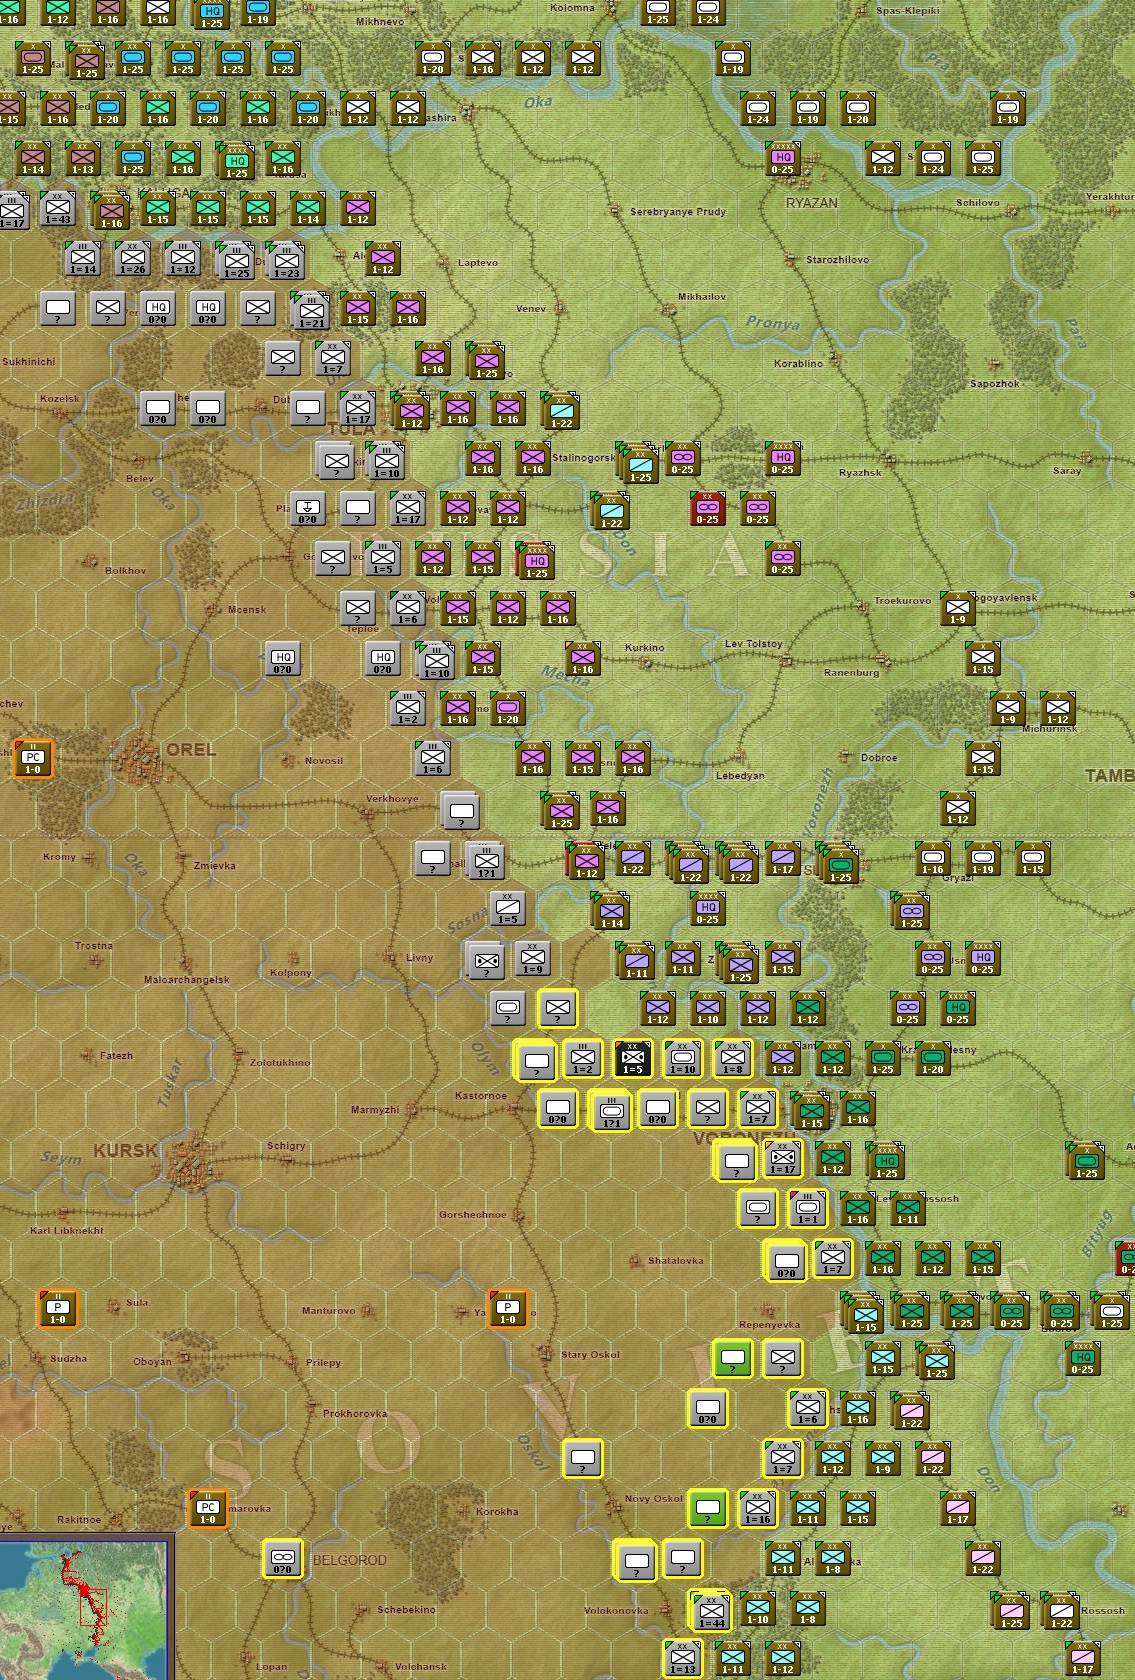Click the Prokhorovka town label
Screen dimensions: 1135x1680
coord(354,1413)
